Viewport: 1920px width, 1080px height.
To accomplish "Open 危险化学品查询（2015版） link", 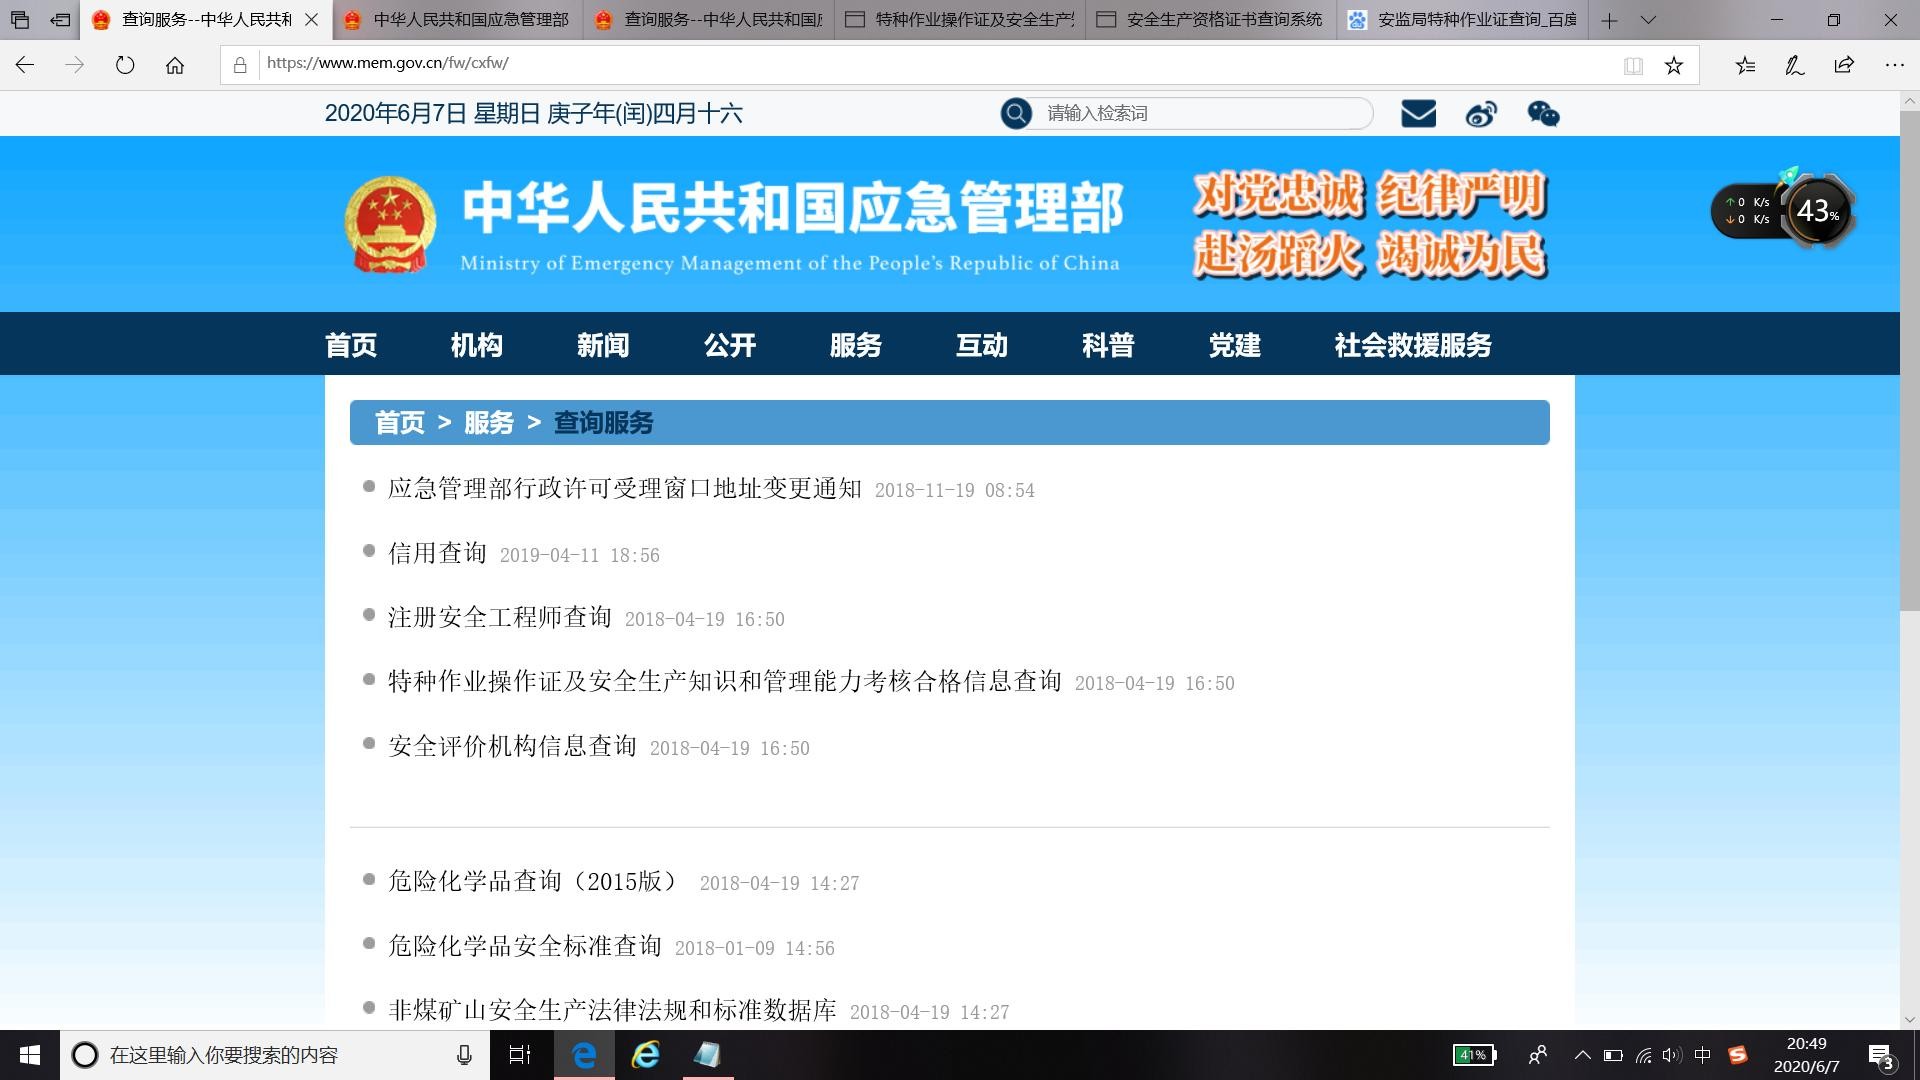I will [533, 881].
